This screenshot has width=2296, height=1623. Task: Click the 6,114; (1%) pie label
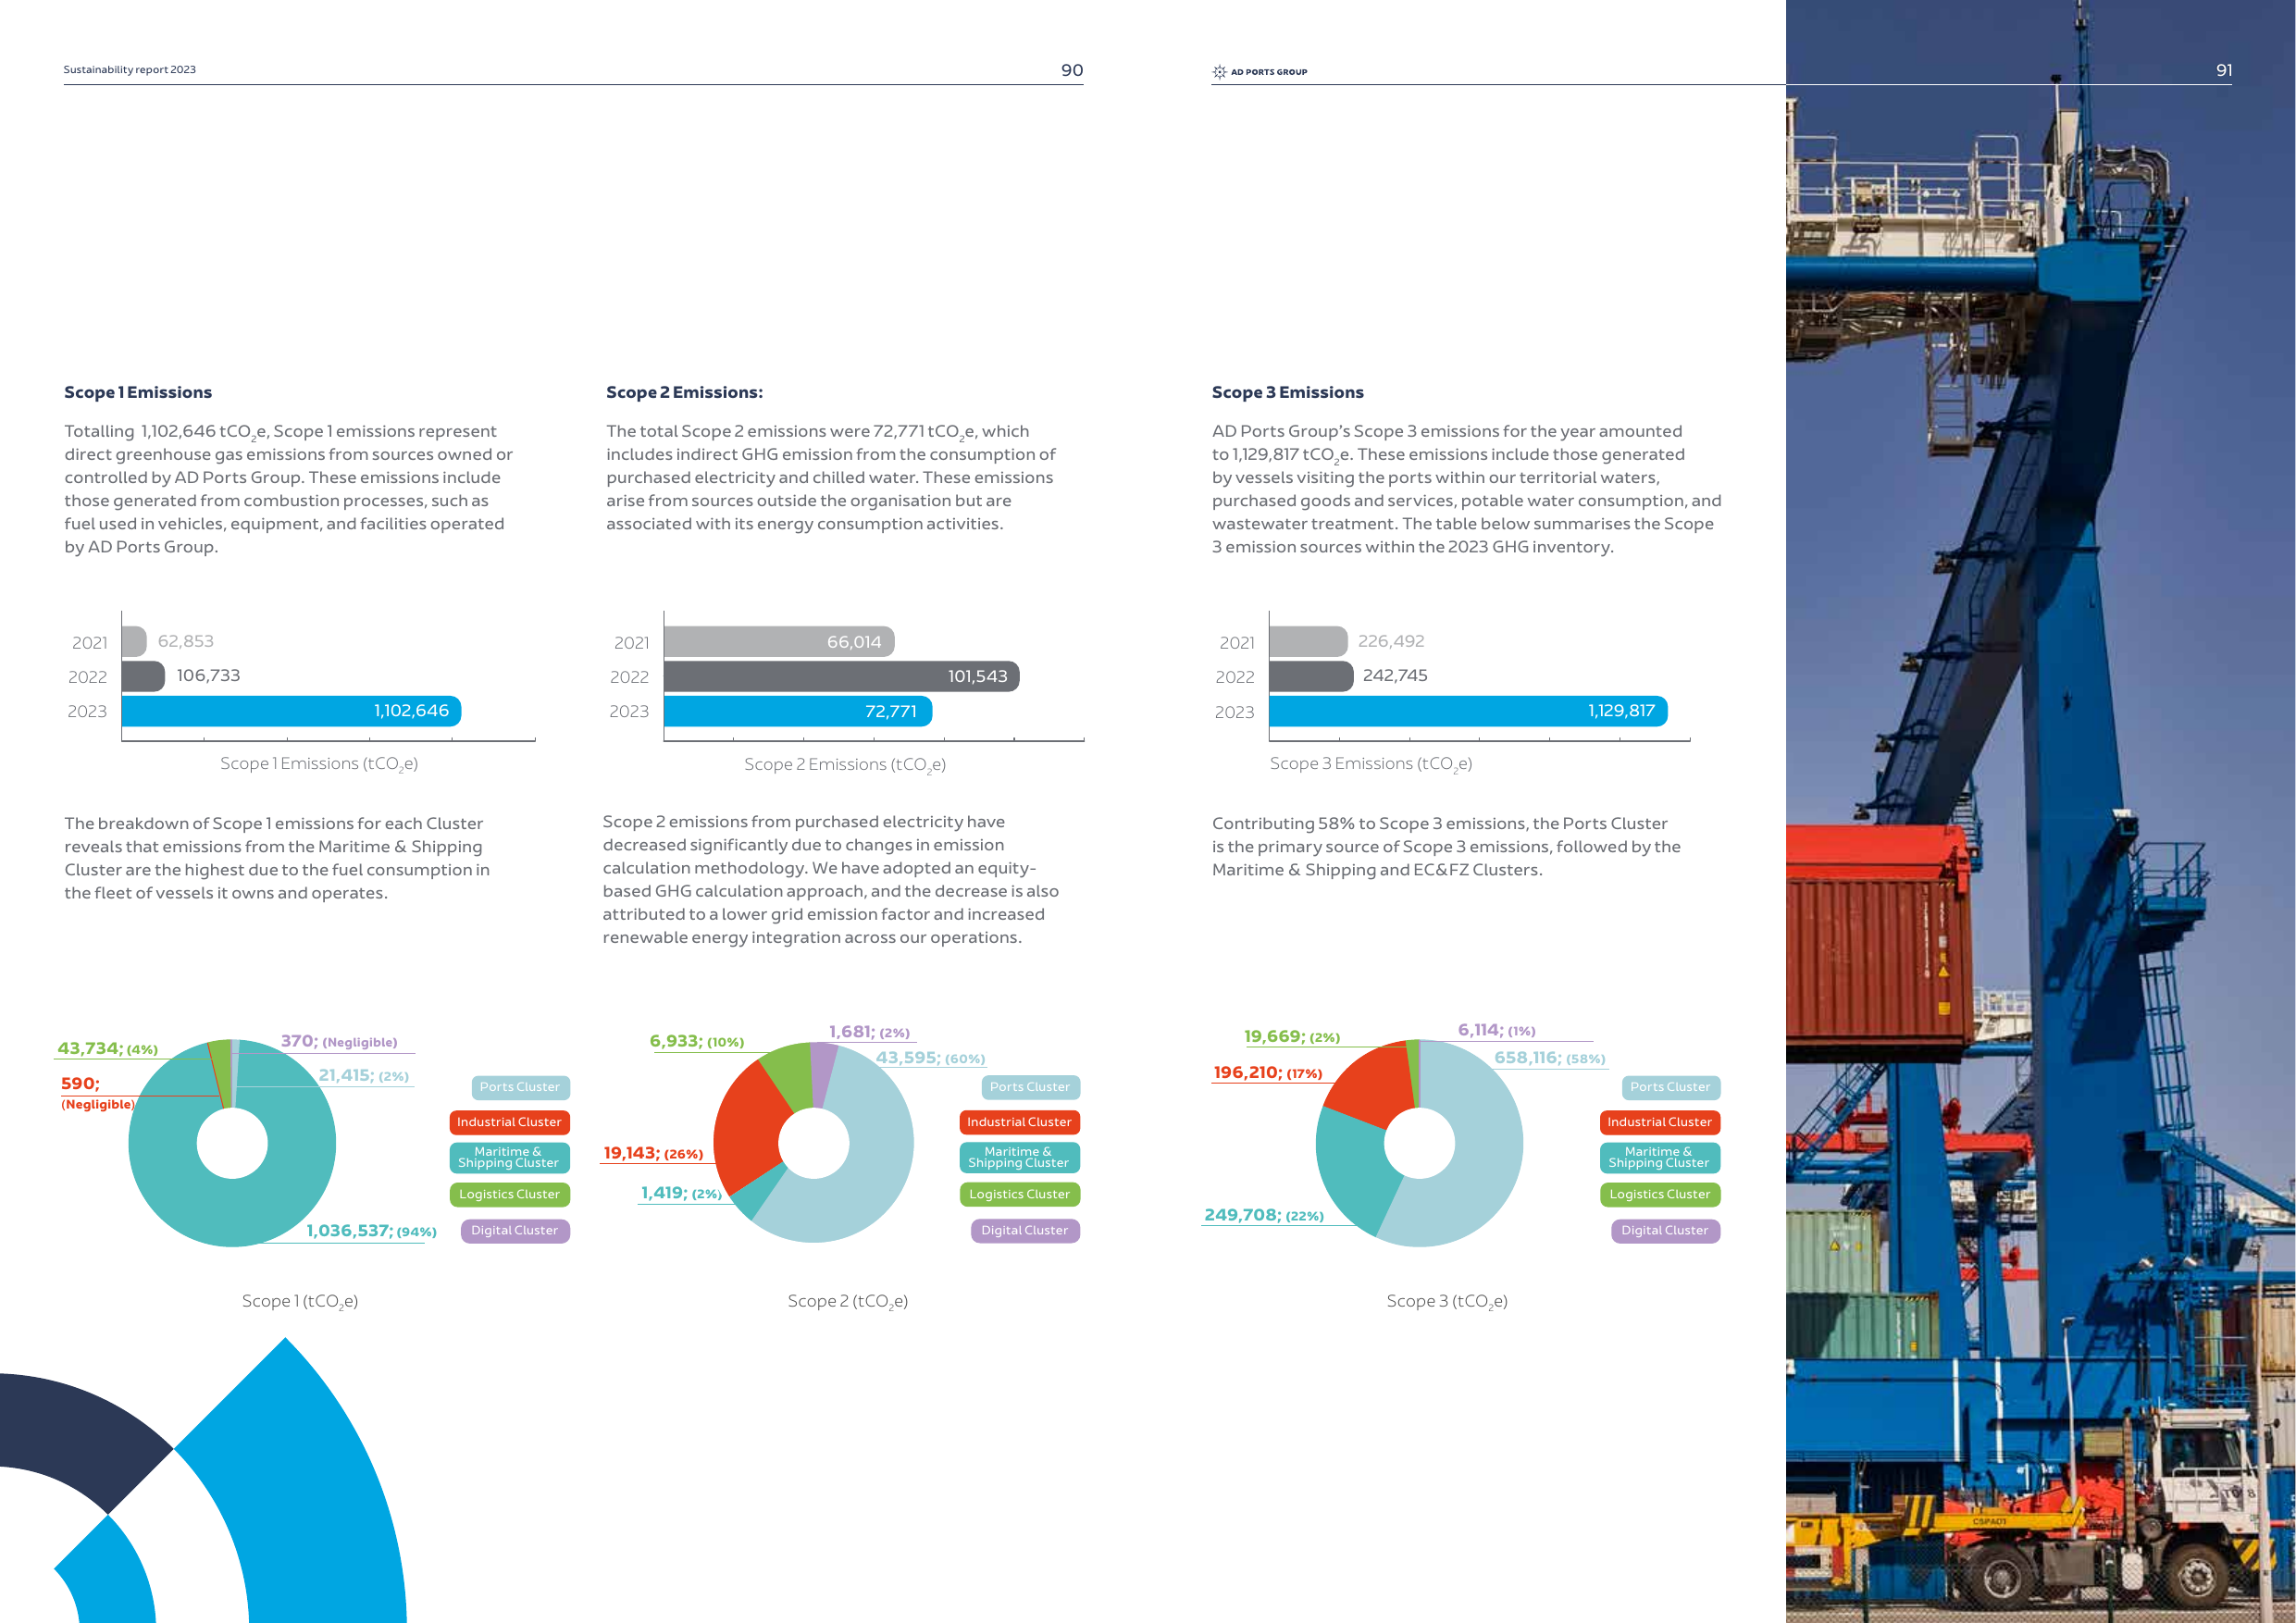coord(1497,1030)
